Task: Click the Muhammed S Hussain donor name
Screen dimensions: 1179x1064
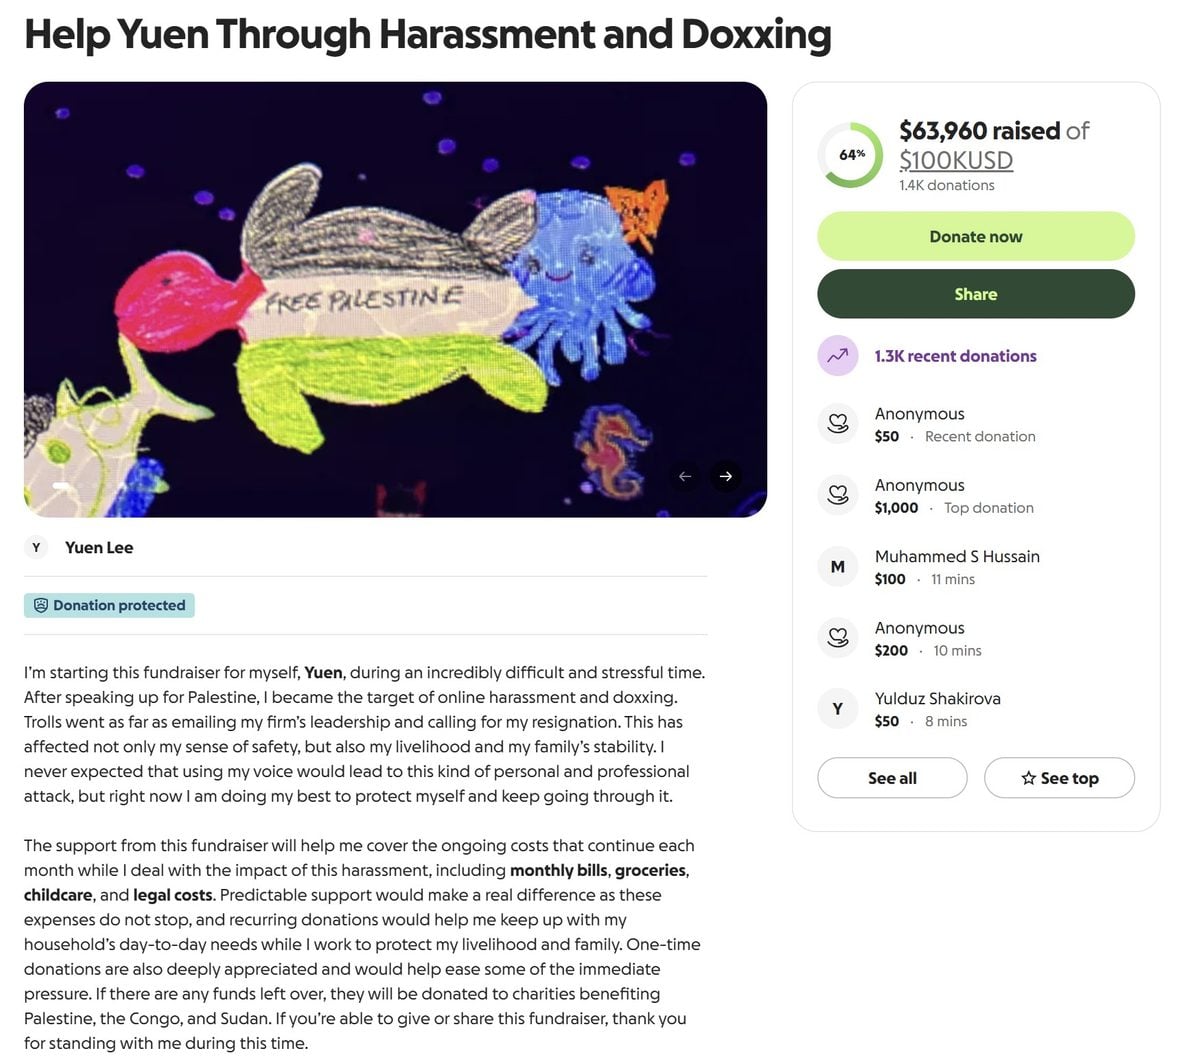Action: tap(956, 556)
